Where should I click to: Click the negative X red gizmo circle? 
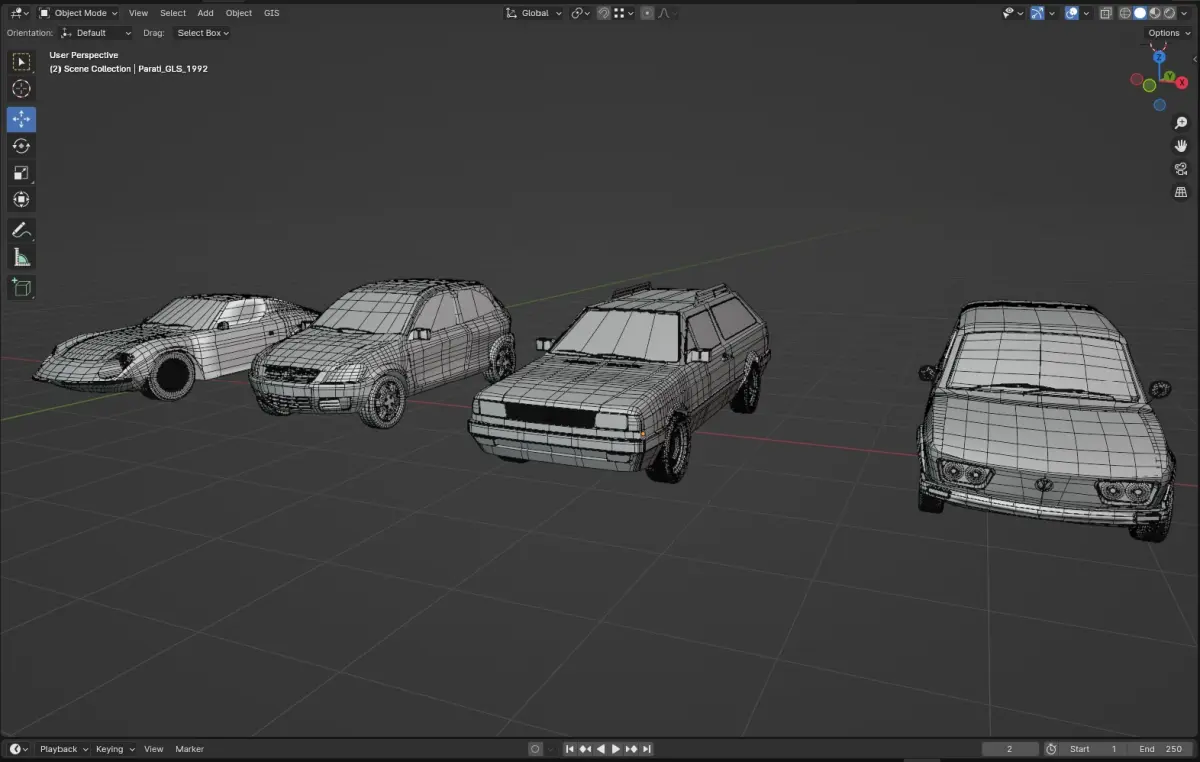pyautogui.click(x=1136, y=79)
